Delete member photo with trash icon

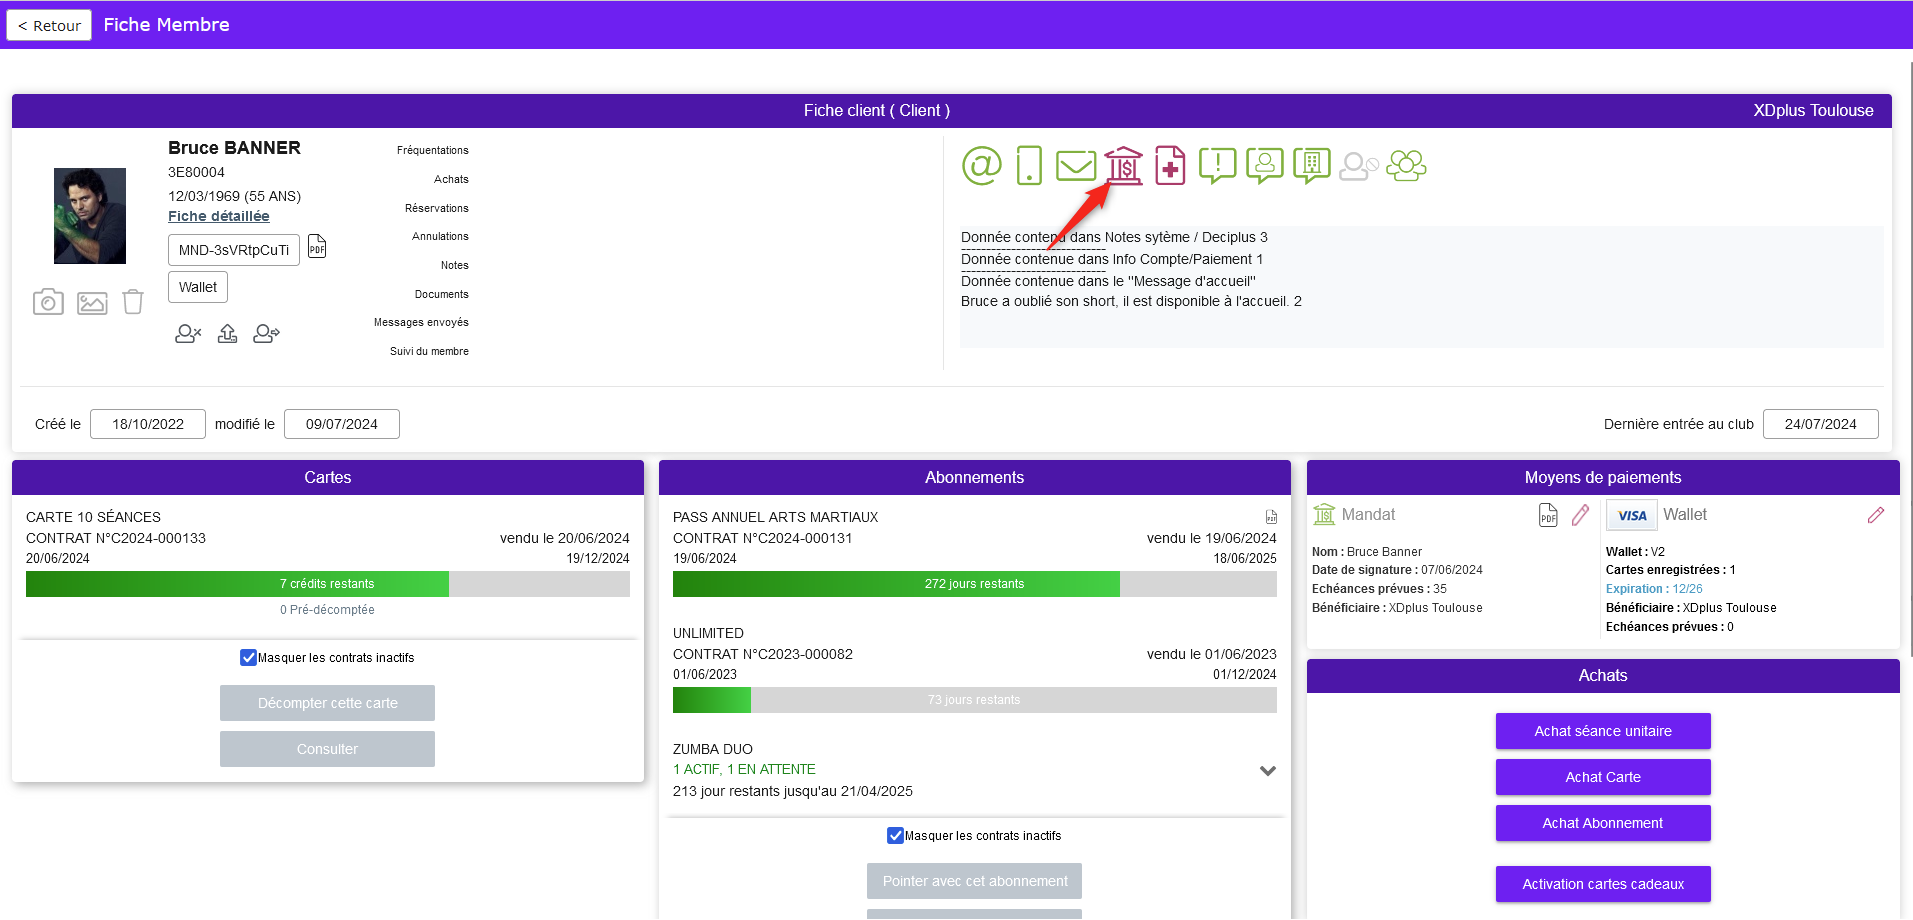coord(133,302)
